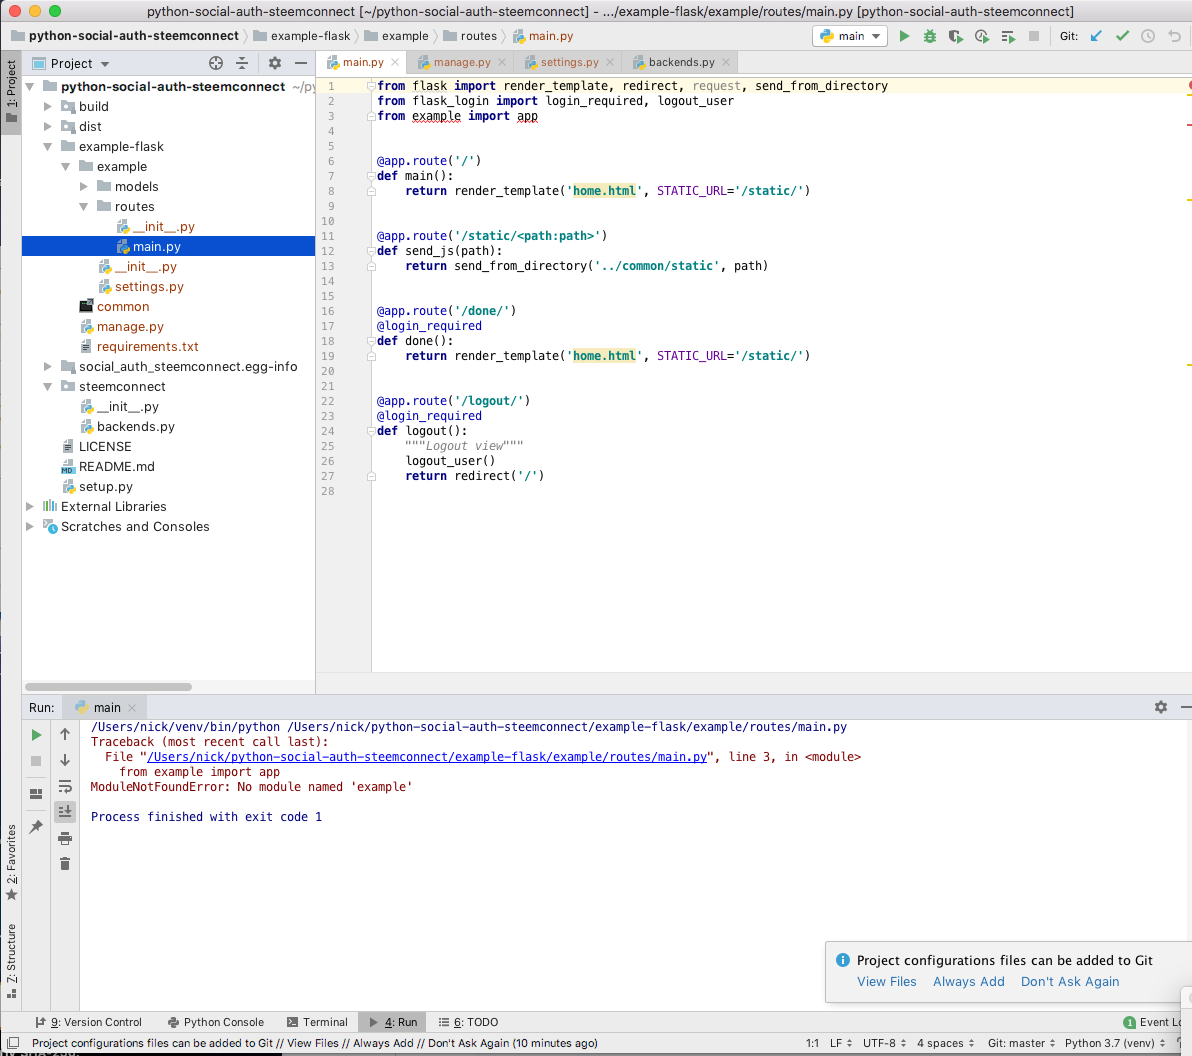Locate current file with crosshair icon
Screen dimensions: 1192x1056
click(x=216, y=63)
